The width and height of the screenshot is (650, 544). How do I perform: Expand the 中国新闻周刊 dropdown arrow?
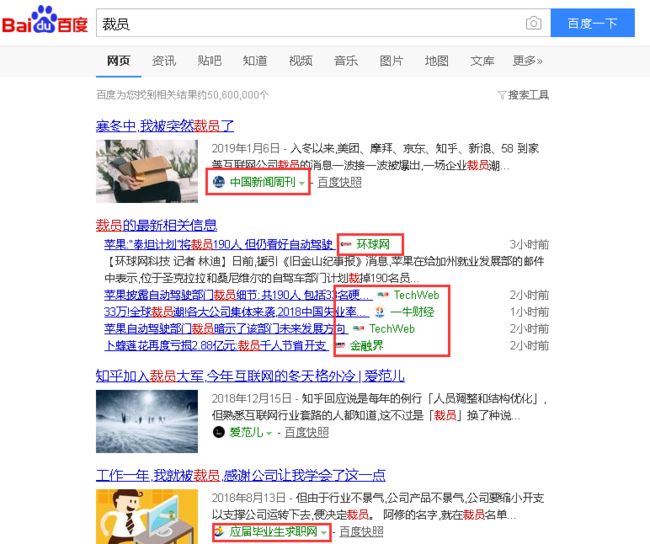tap(302, 183)
